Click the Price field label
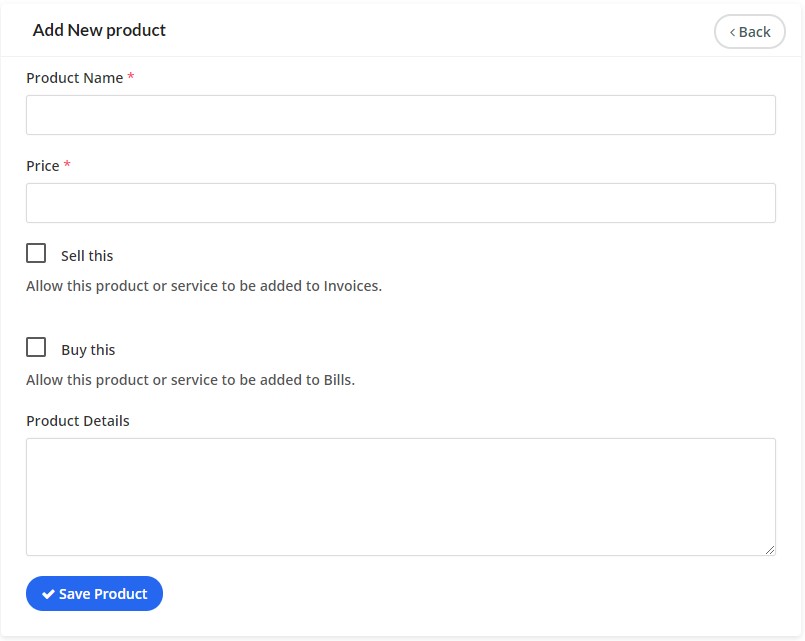Viewport: 805px width, 641px height. point(43,166)
